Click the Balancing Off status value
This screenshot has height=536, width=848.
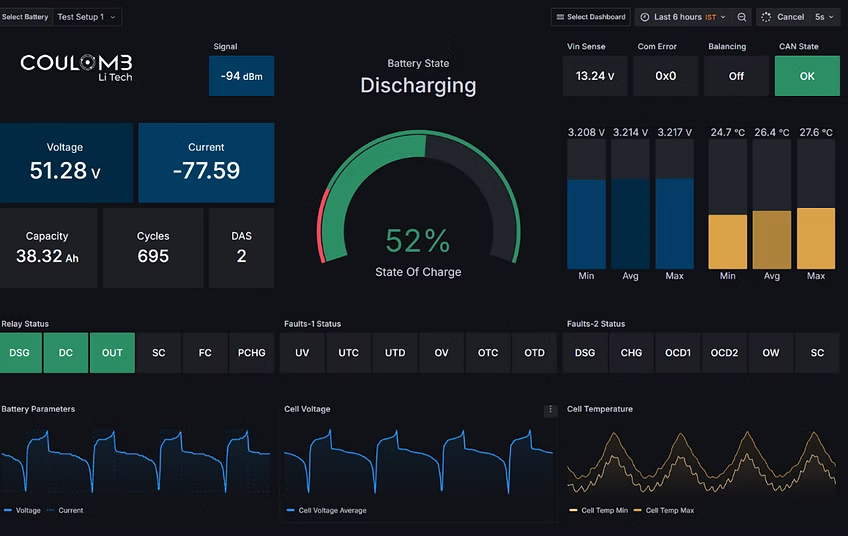(x=736, y=76)
